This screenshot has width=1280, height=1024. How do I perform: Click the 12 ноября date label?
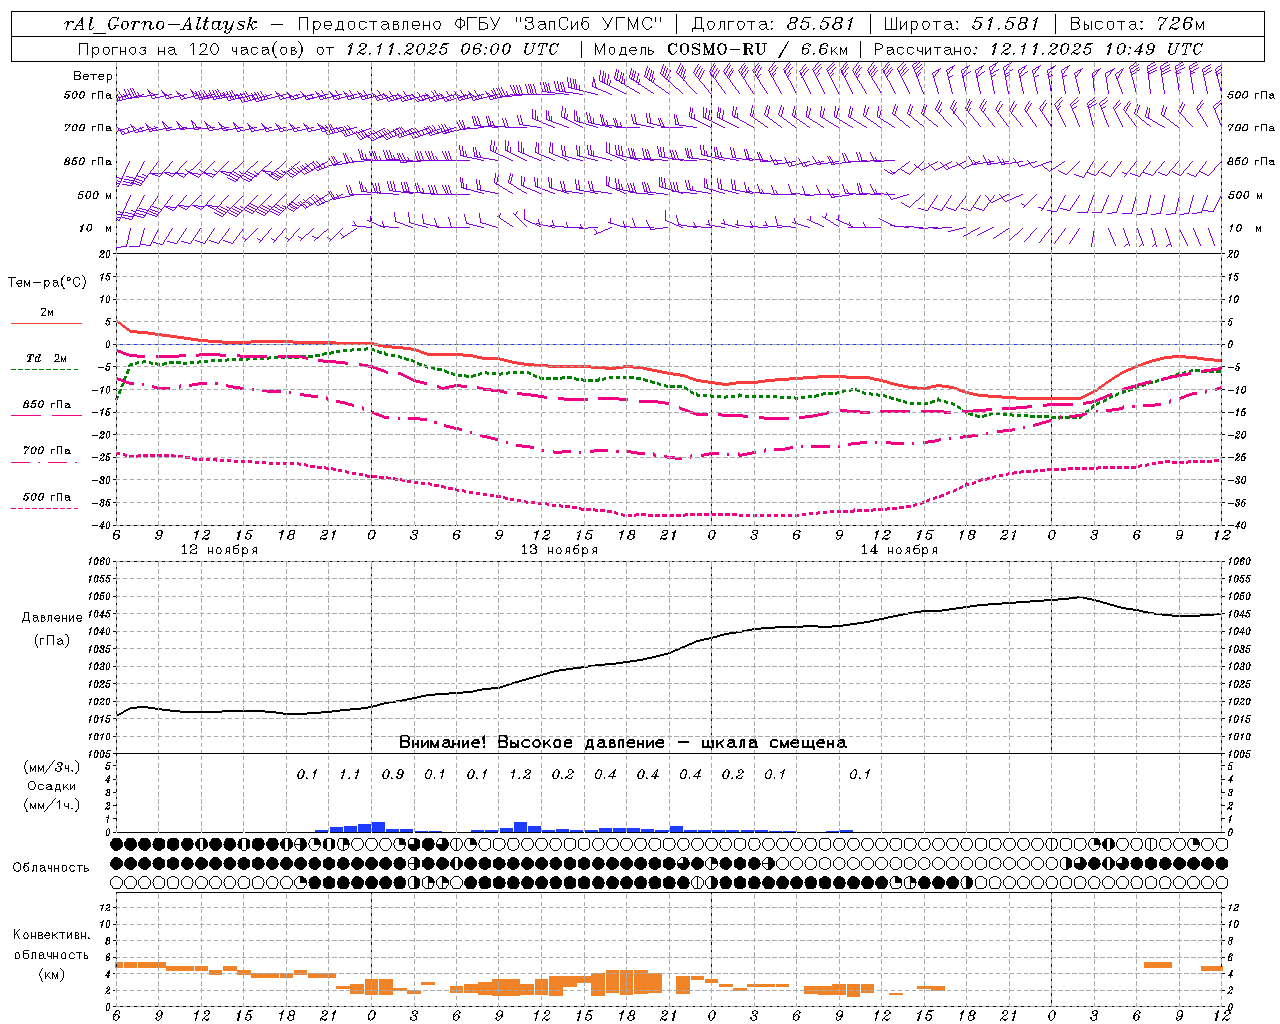[219, 550]
